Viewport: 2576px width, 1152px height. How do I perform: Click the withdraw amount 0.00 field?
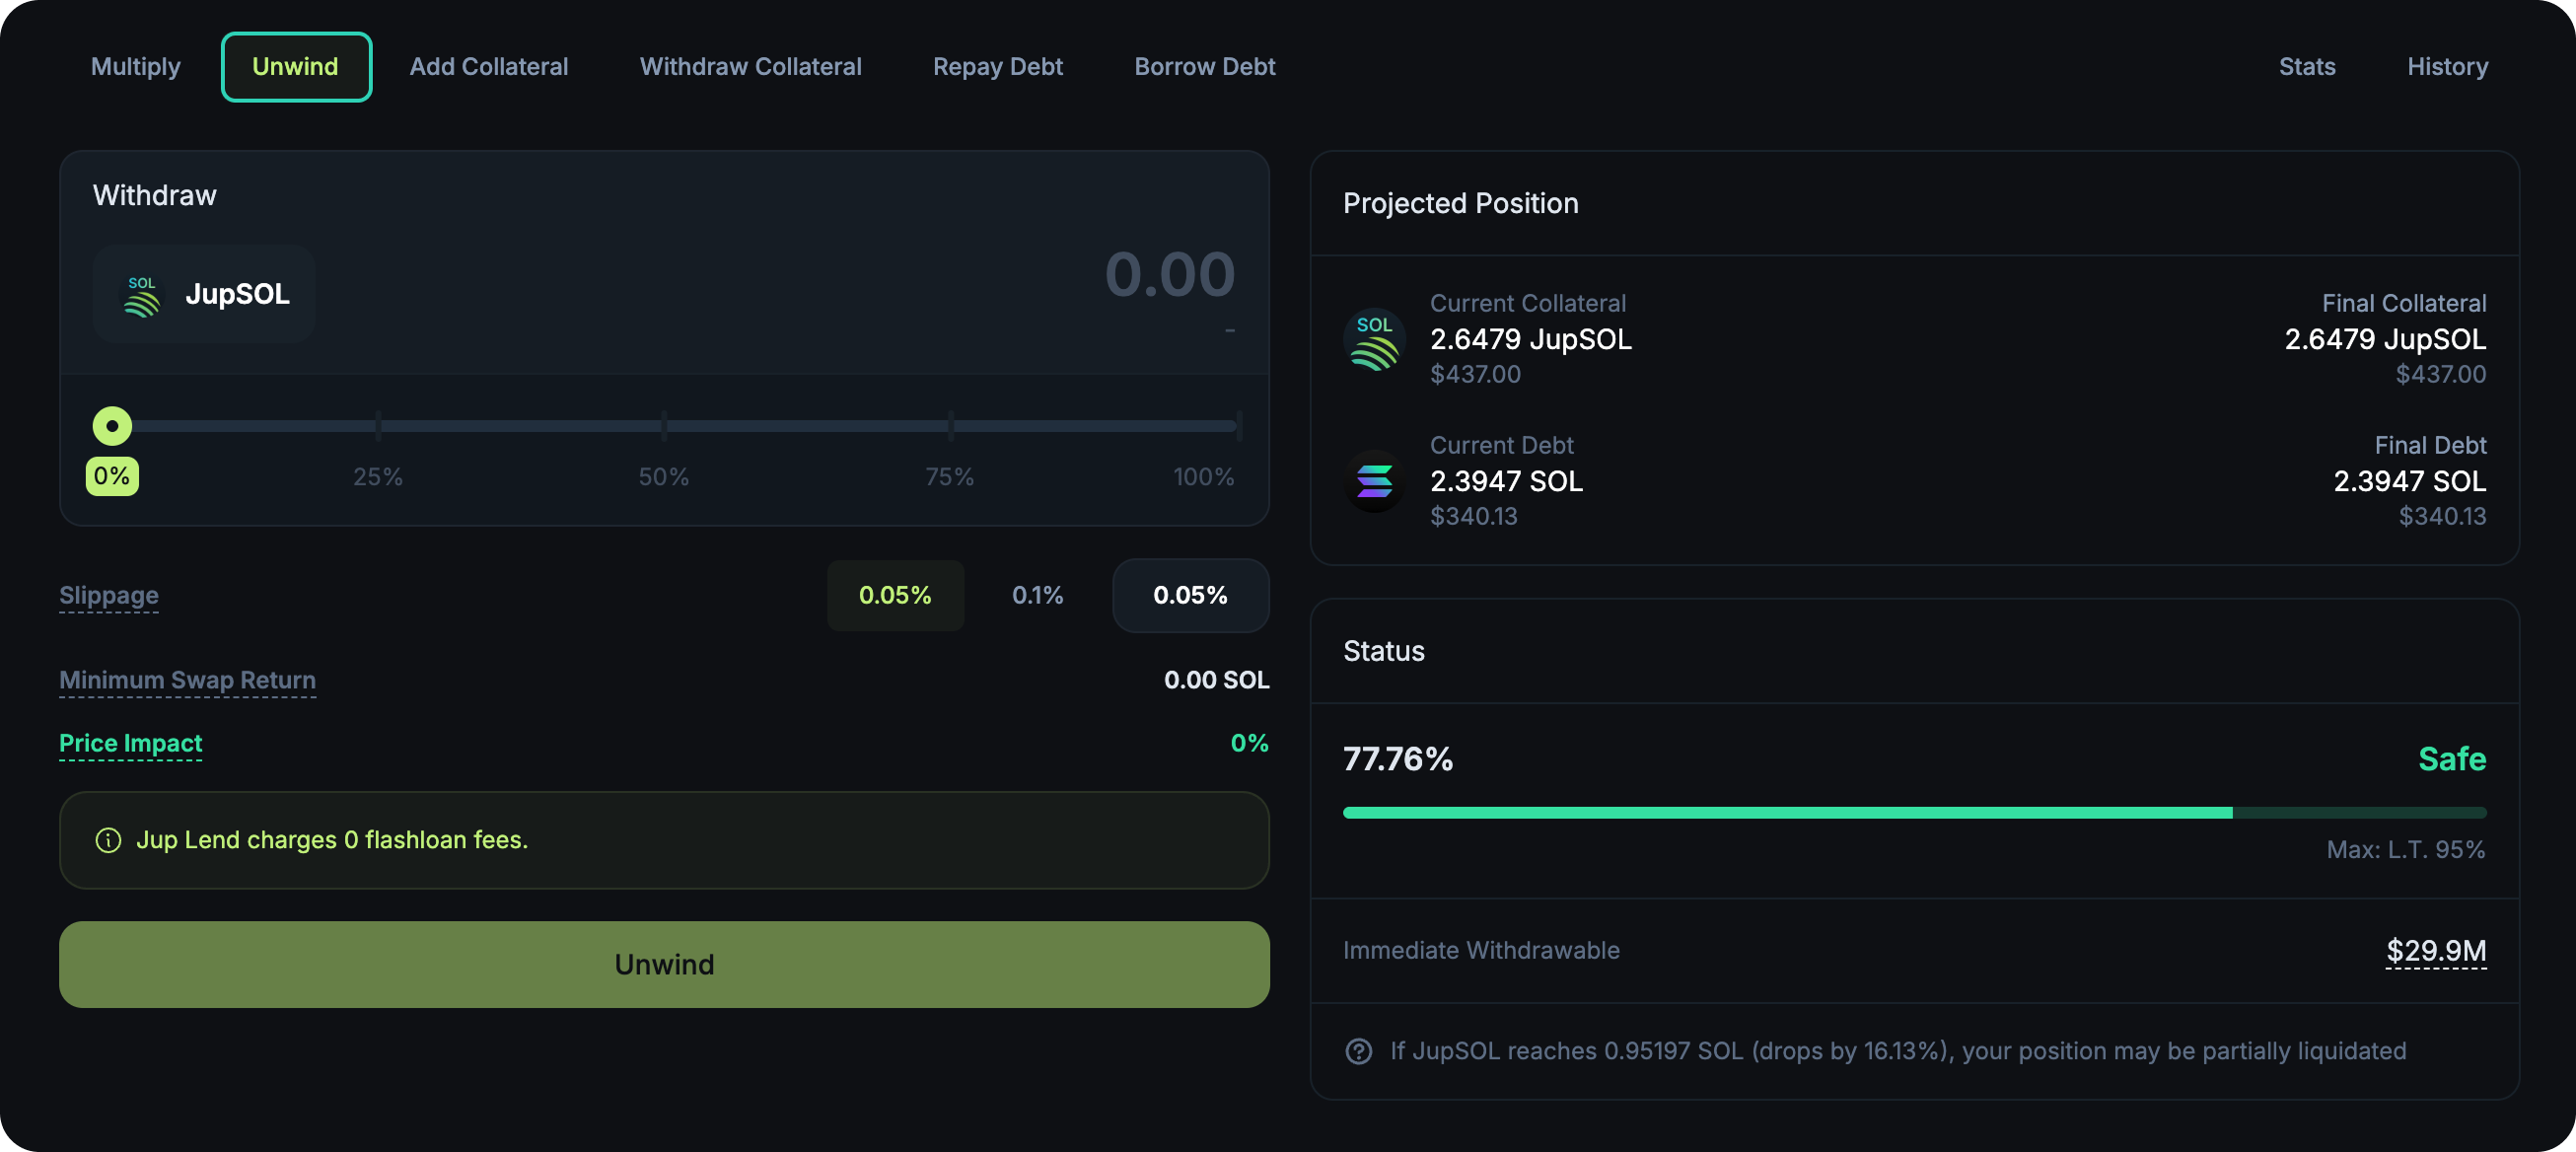[1168, 275]
